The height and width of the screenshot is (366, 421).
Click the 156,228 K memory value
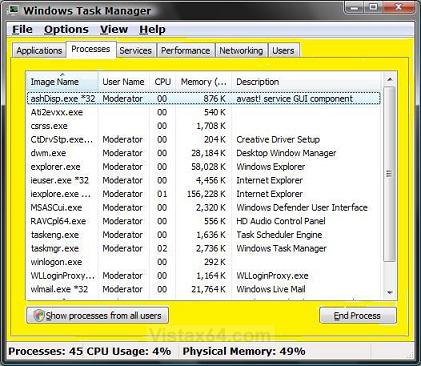point(206,194)
